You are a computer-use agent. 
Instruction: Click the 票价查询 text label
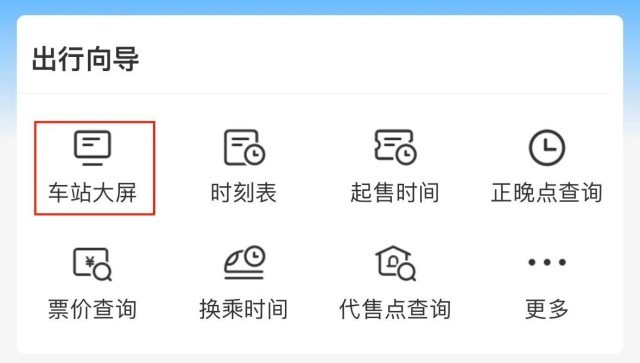[x=93, y=309]
